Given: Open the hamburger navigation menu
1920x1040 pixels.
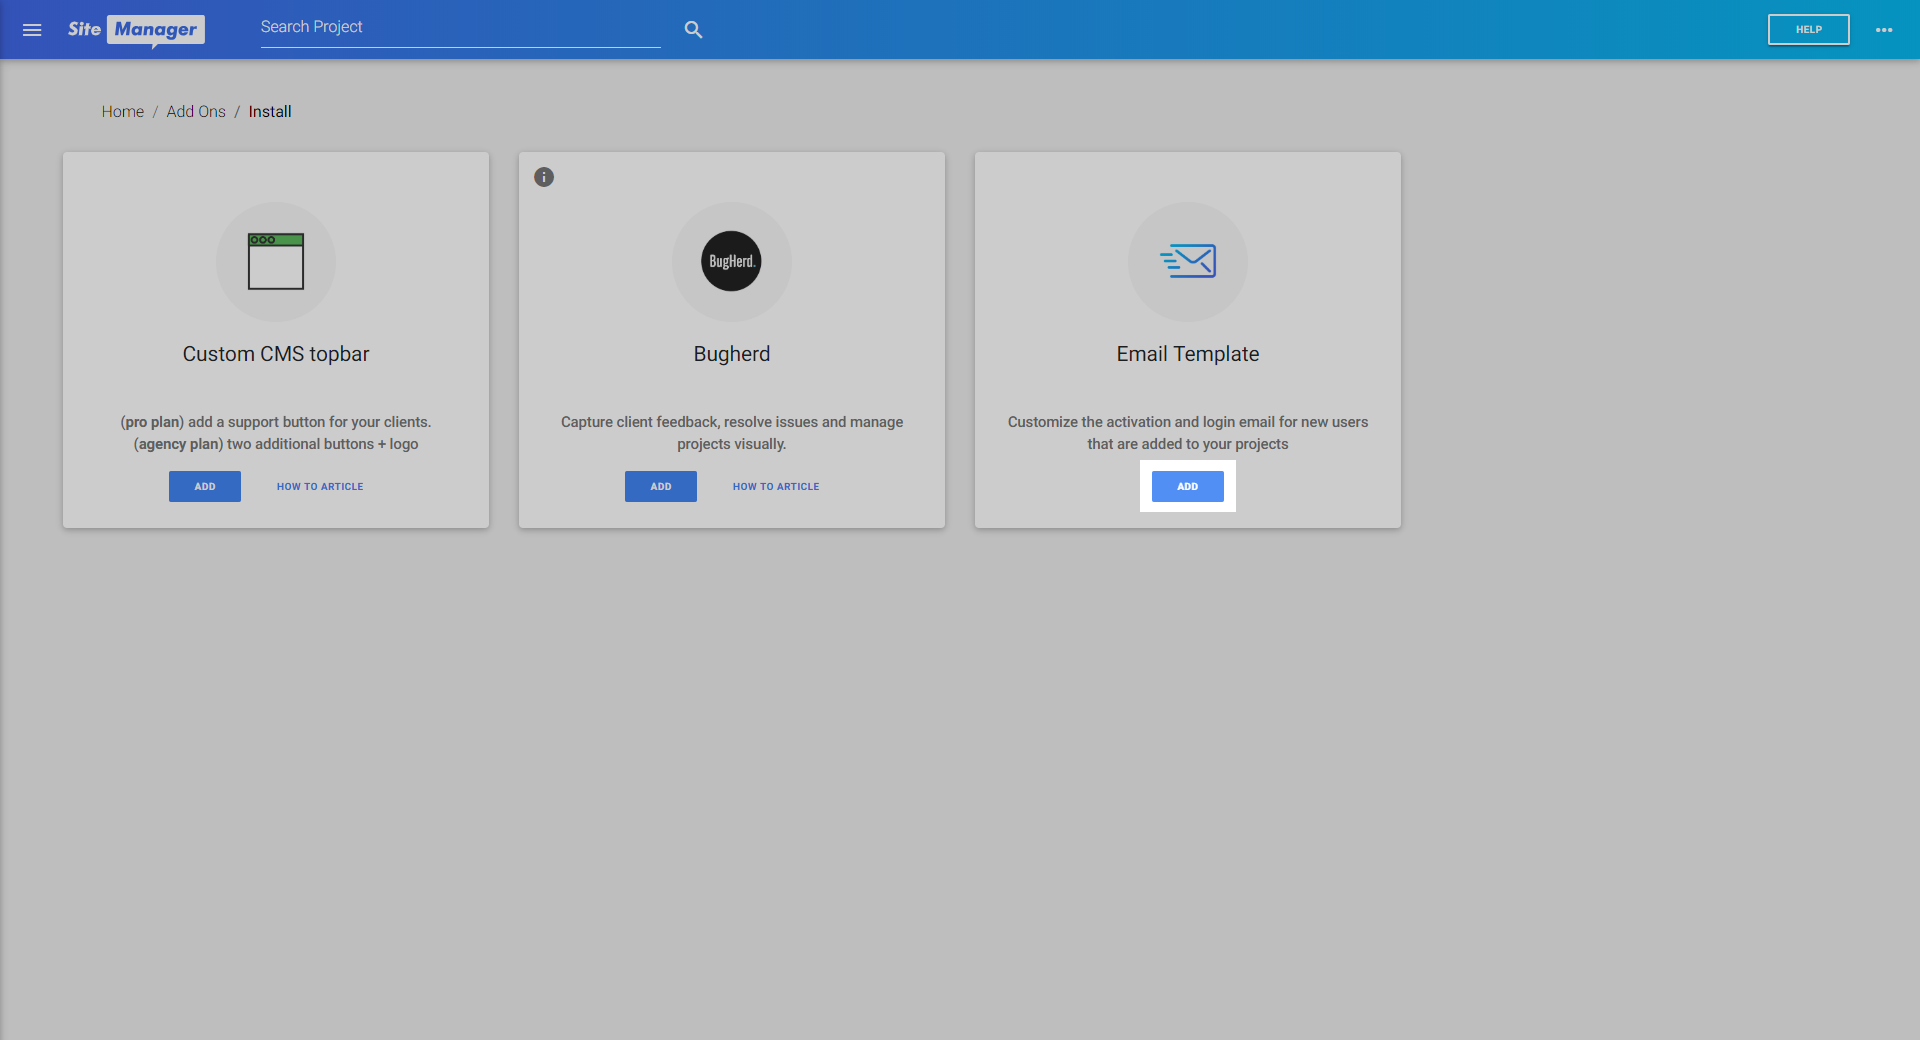Looking at the screenshot, I should coord(32,30).
